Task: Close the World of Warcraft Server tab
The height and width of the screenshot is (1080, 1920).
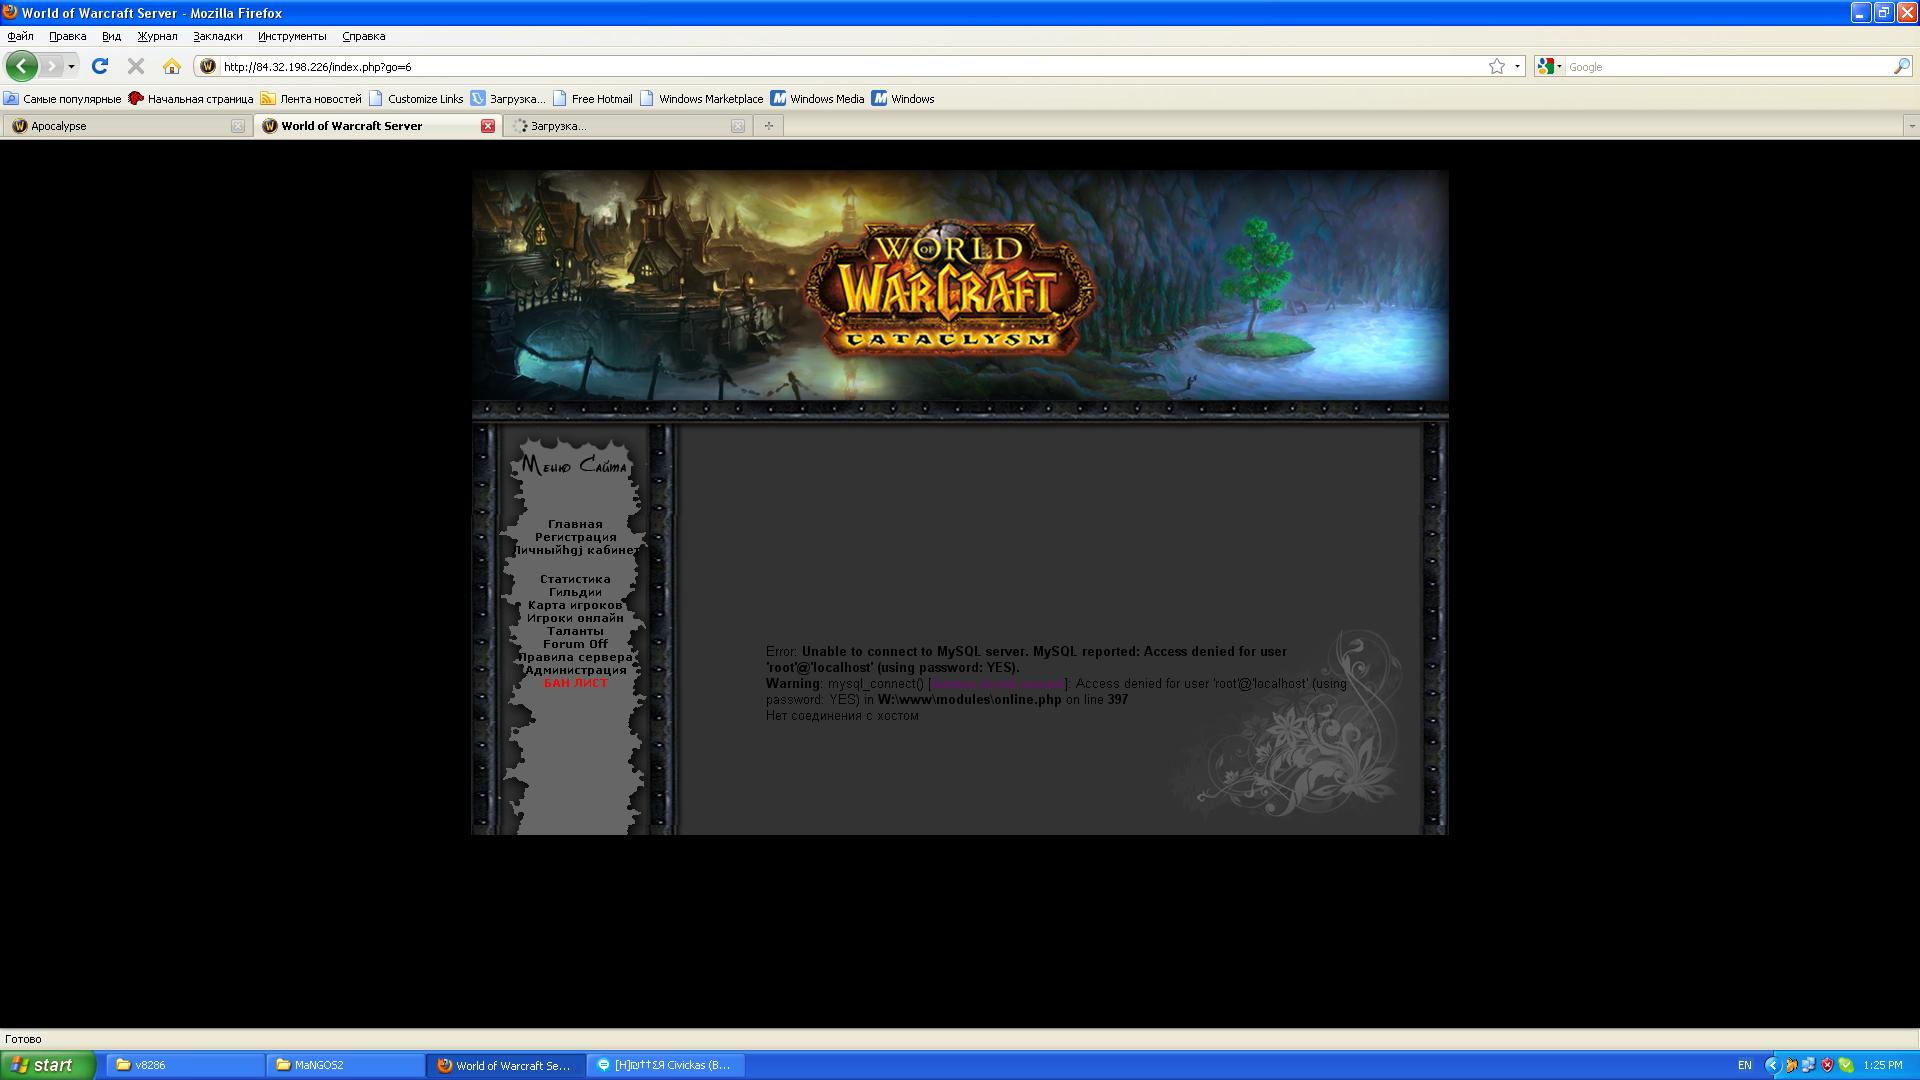Action: tap(487, 125)
